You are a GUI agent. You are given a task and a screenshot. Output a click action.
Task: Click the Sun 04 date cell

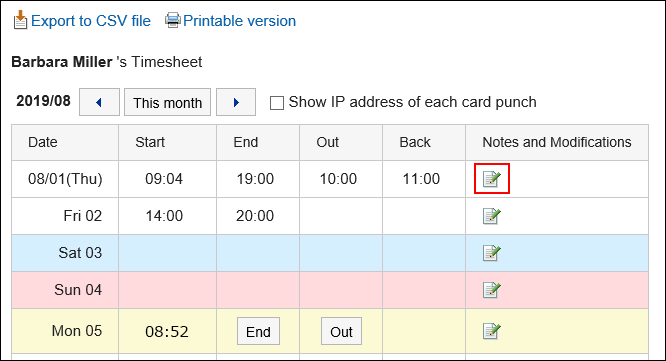[65, 290]
